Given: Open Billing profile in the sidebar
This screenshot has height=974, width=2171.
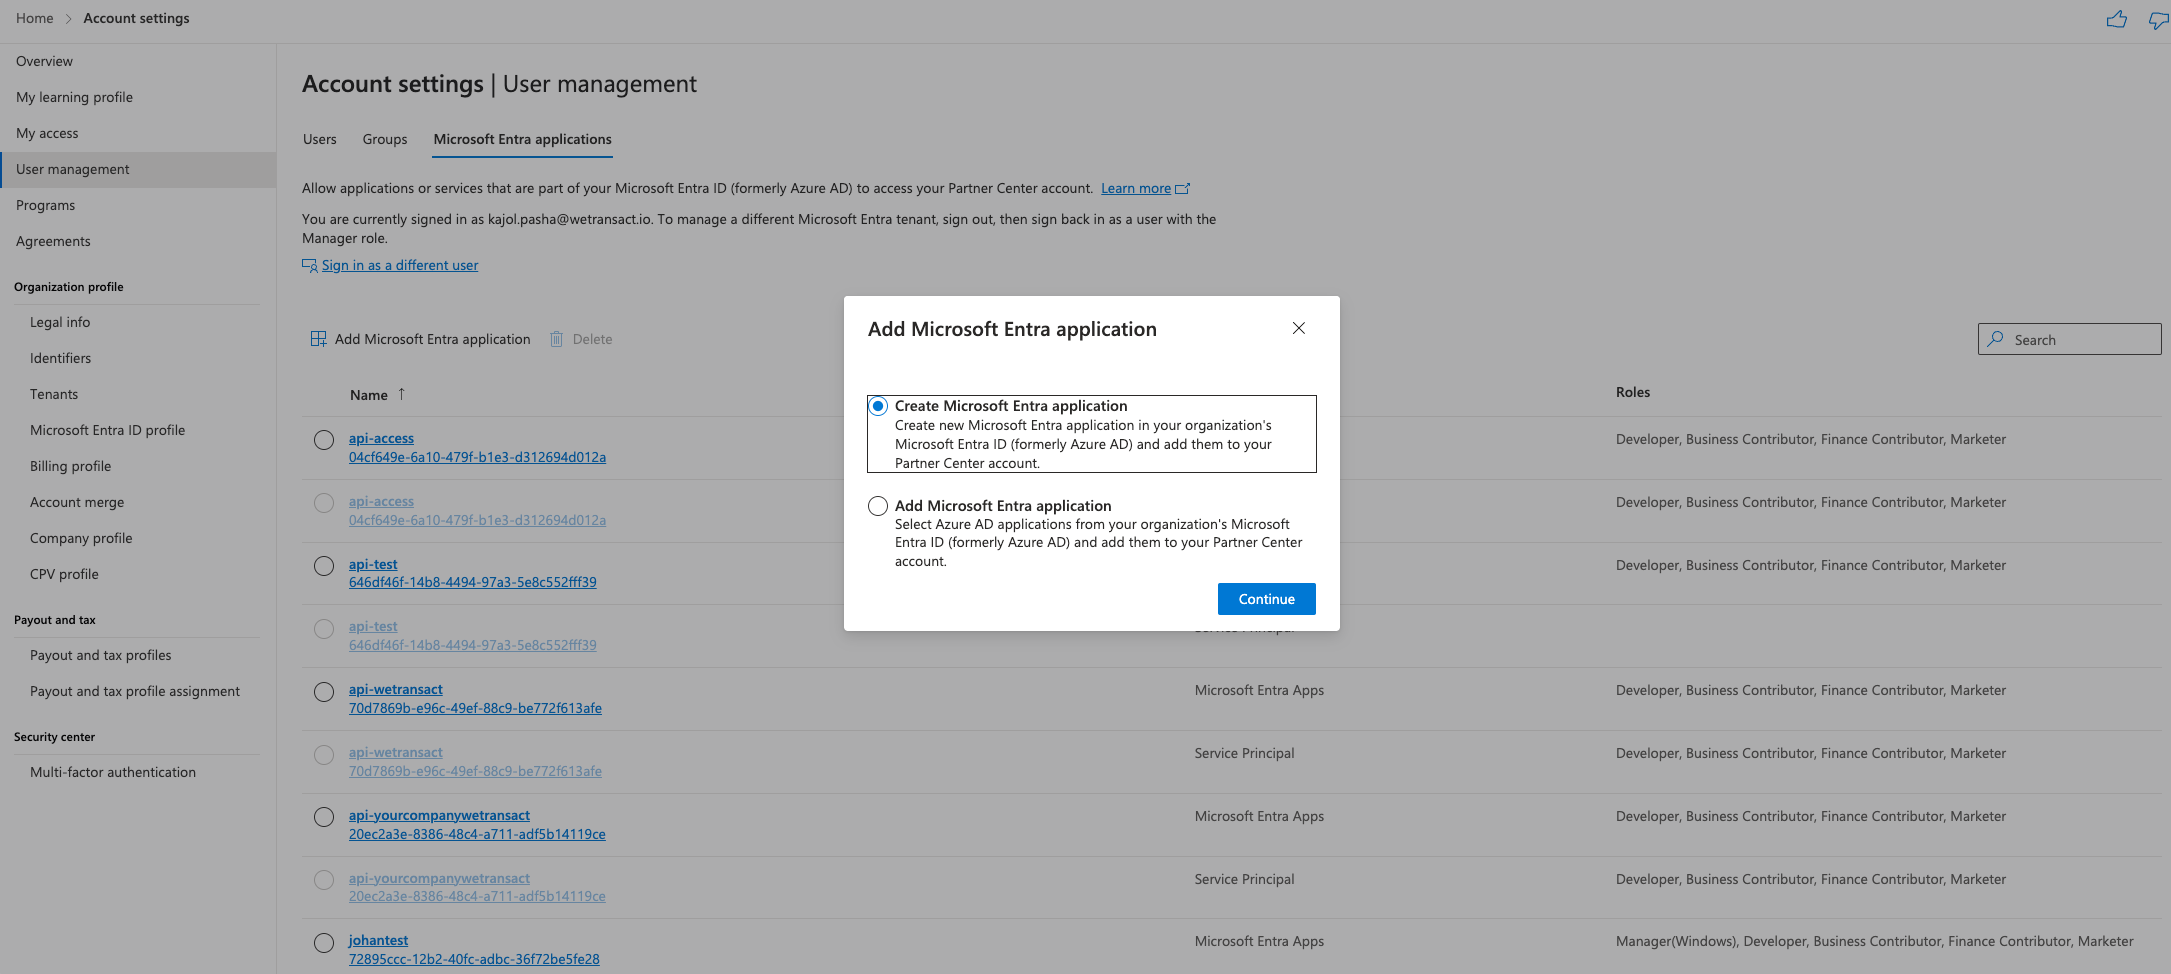Looking at the screenshot, I should 70,466.
